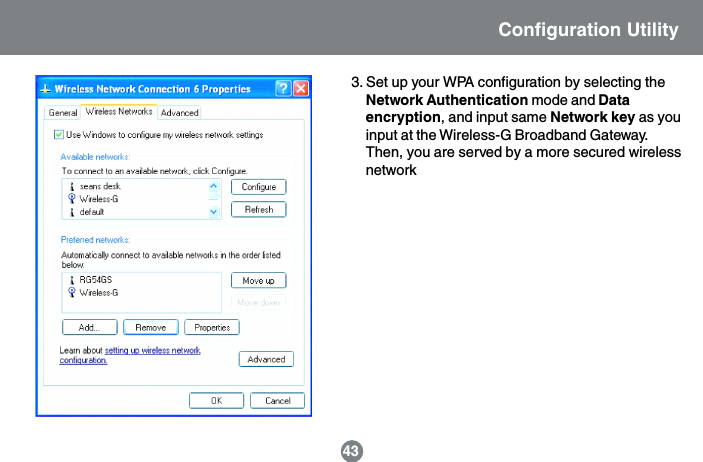Viewport: 703px width, 462px height.
Task: Click the grayed Move down button
Action: [x=259, y=303]
